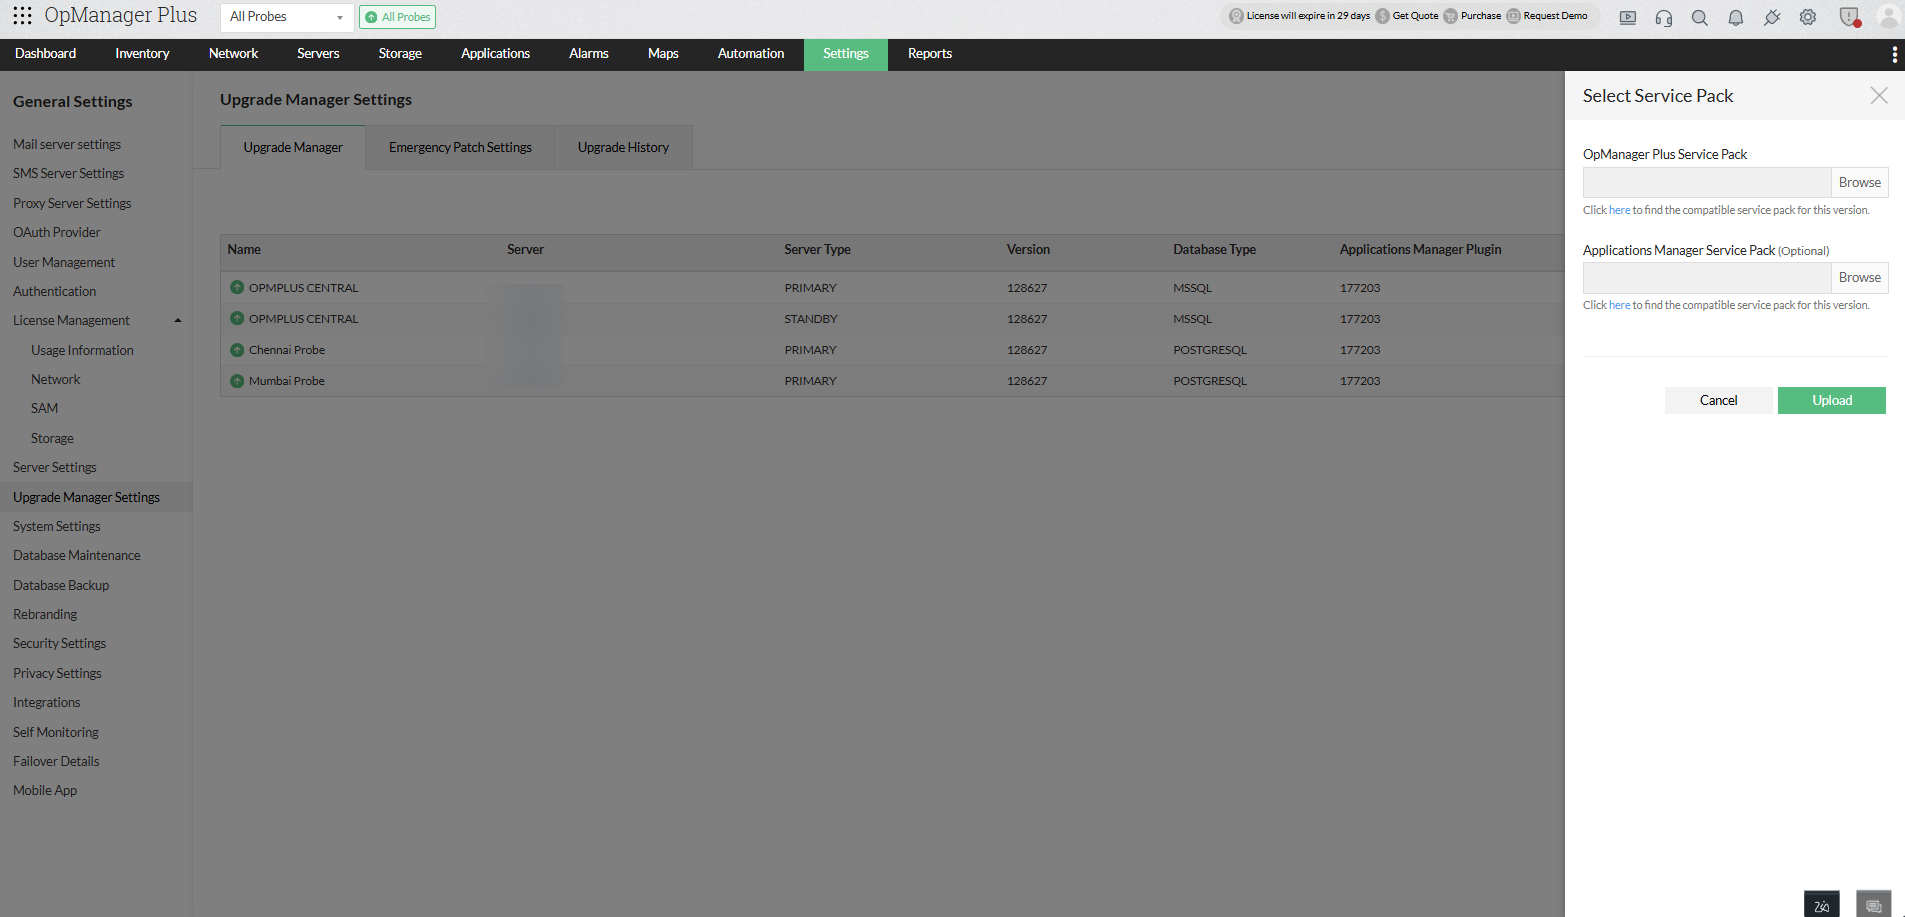Open the shield security alert icon
Image resolution: width=1905 pixels, height=917 pixels.
[1849, 17]
